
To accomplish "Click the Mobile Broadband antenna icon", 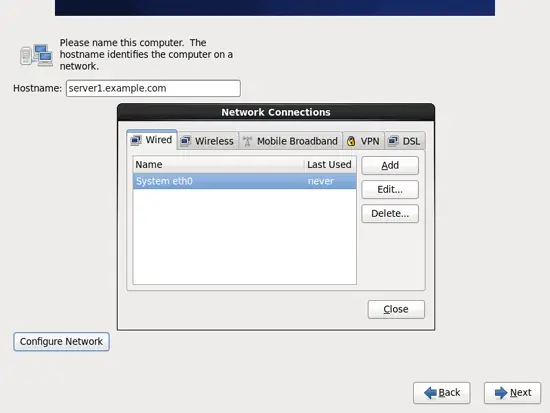I will tap(247, 141).
